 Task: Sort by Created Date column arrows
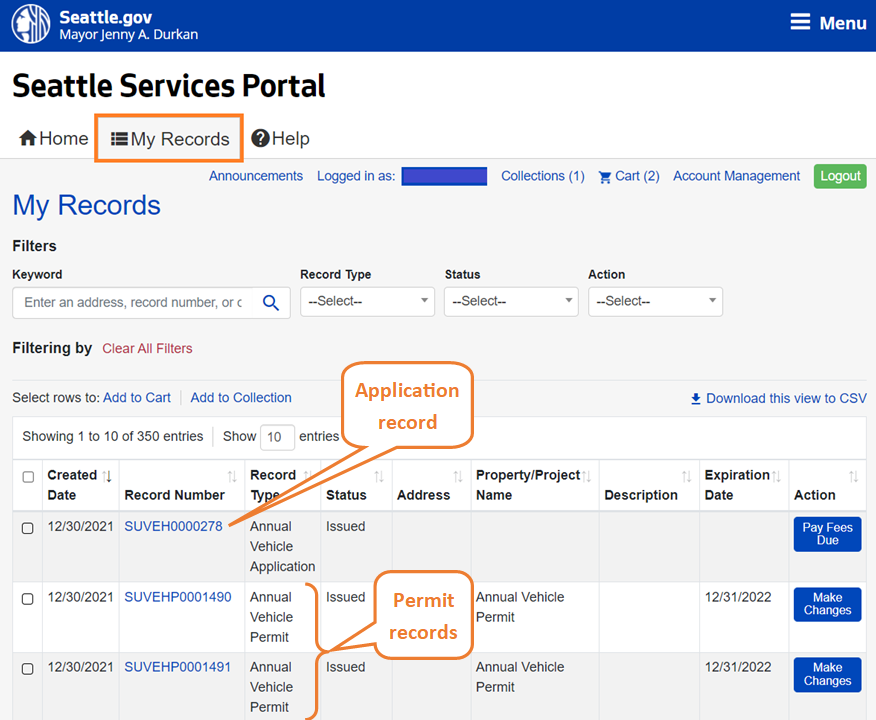107,476
